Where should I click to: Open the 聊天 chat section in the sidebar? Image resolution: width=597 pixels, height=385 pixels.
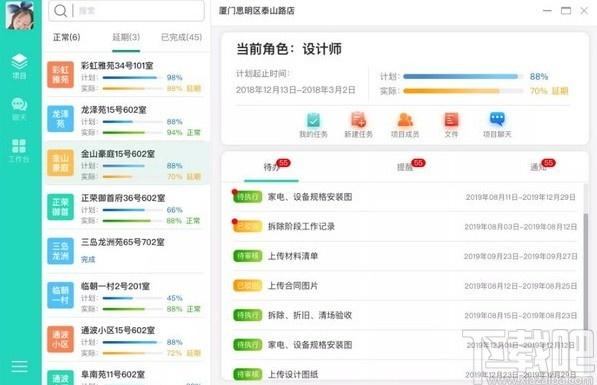(19, 109)
